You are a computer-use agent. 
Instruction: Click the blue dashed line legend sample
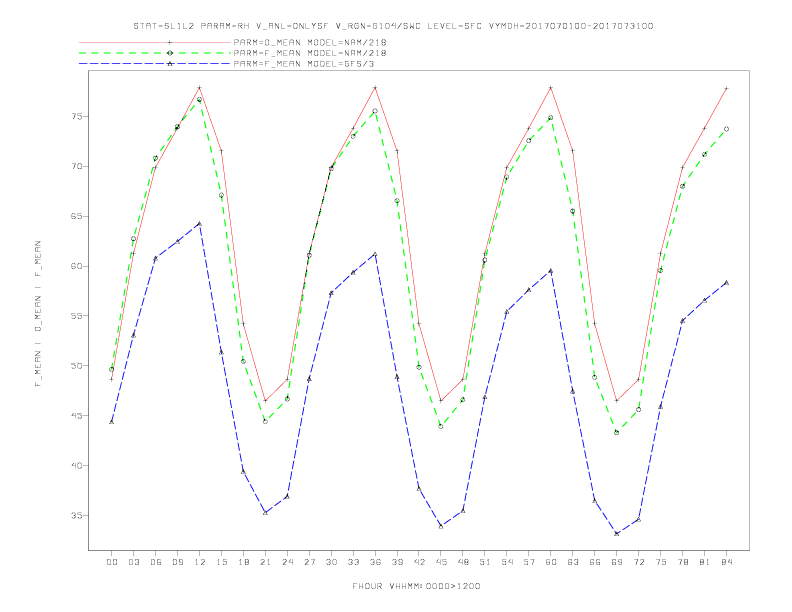coord(155,64)
